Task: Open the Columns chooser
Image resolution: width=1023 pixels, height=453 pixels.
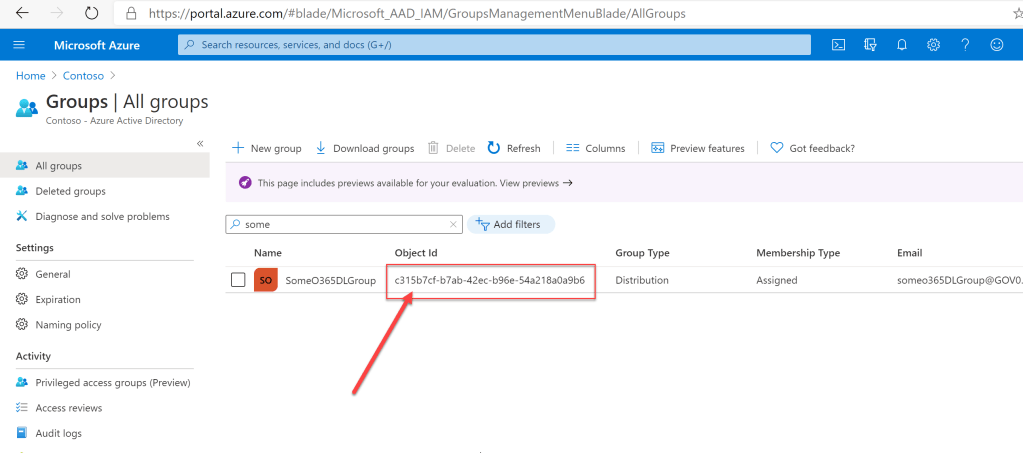Action: pyautogui.click(x=595, y=148)
